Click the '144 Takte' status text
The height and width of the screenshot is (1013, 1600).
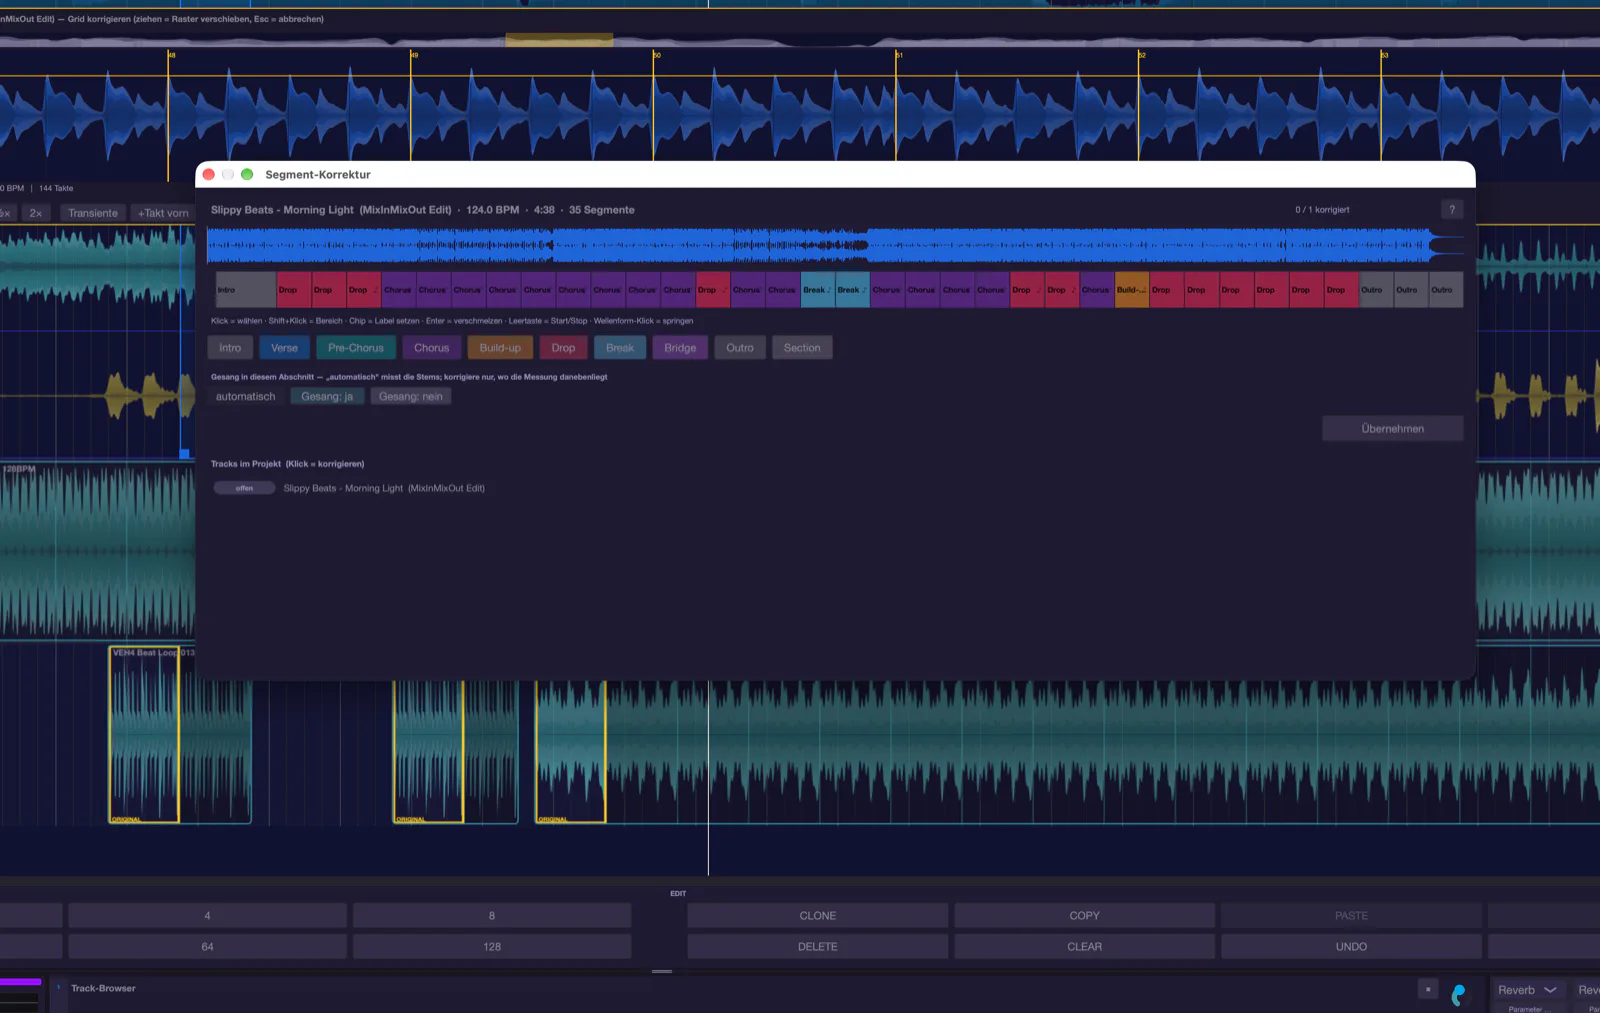click(56, 188)
